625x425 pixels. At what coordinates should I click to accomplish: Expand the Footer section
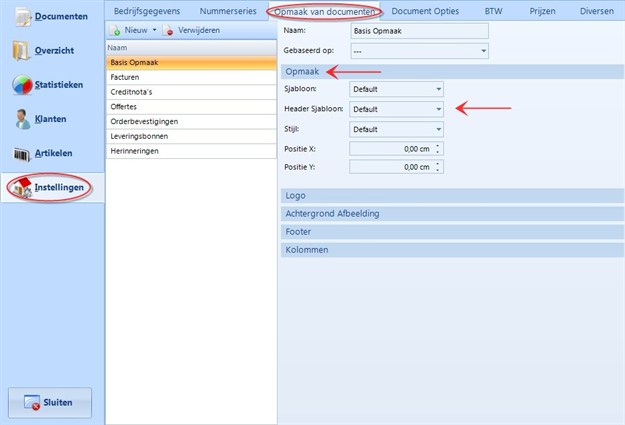452,232
